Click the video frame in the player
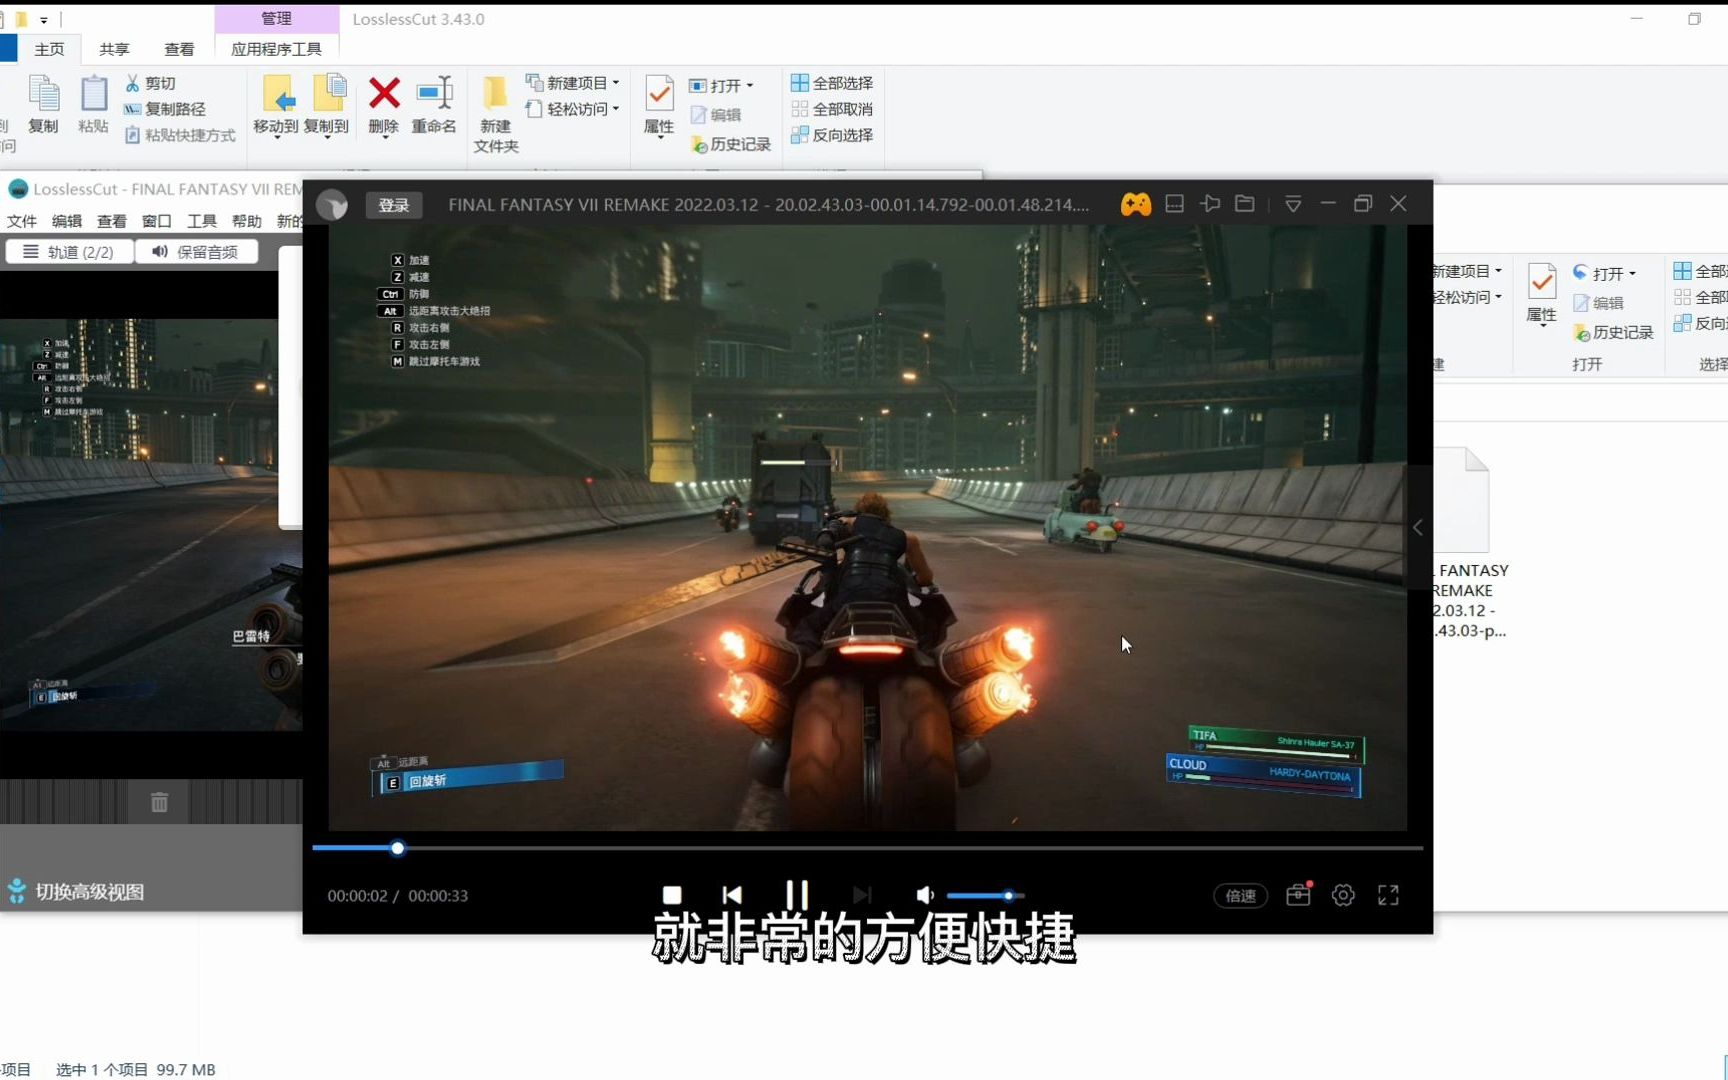 (x=867, y=527)
